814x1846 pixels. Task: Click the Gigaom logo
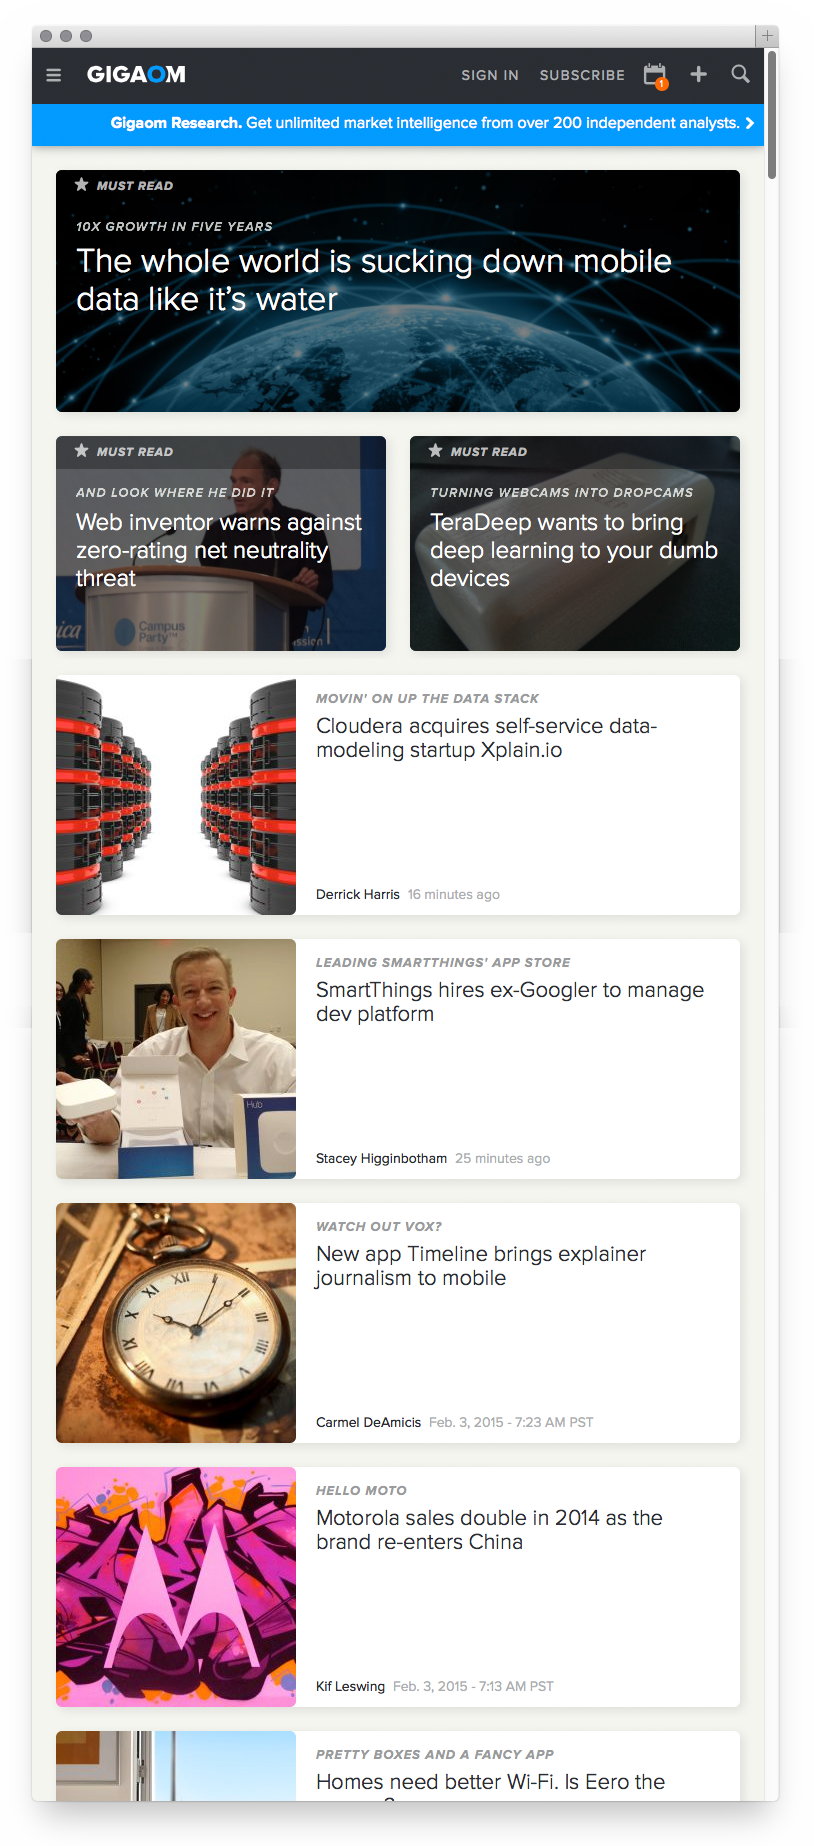136,75
